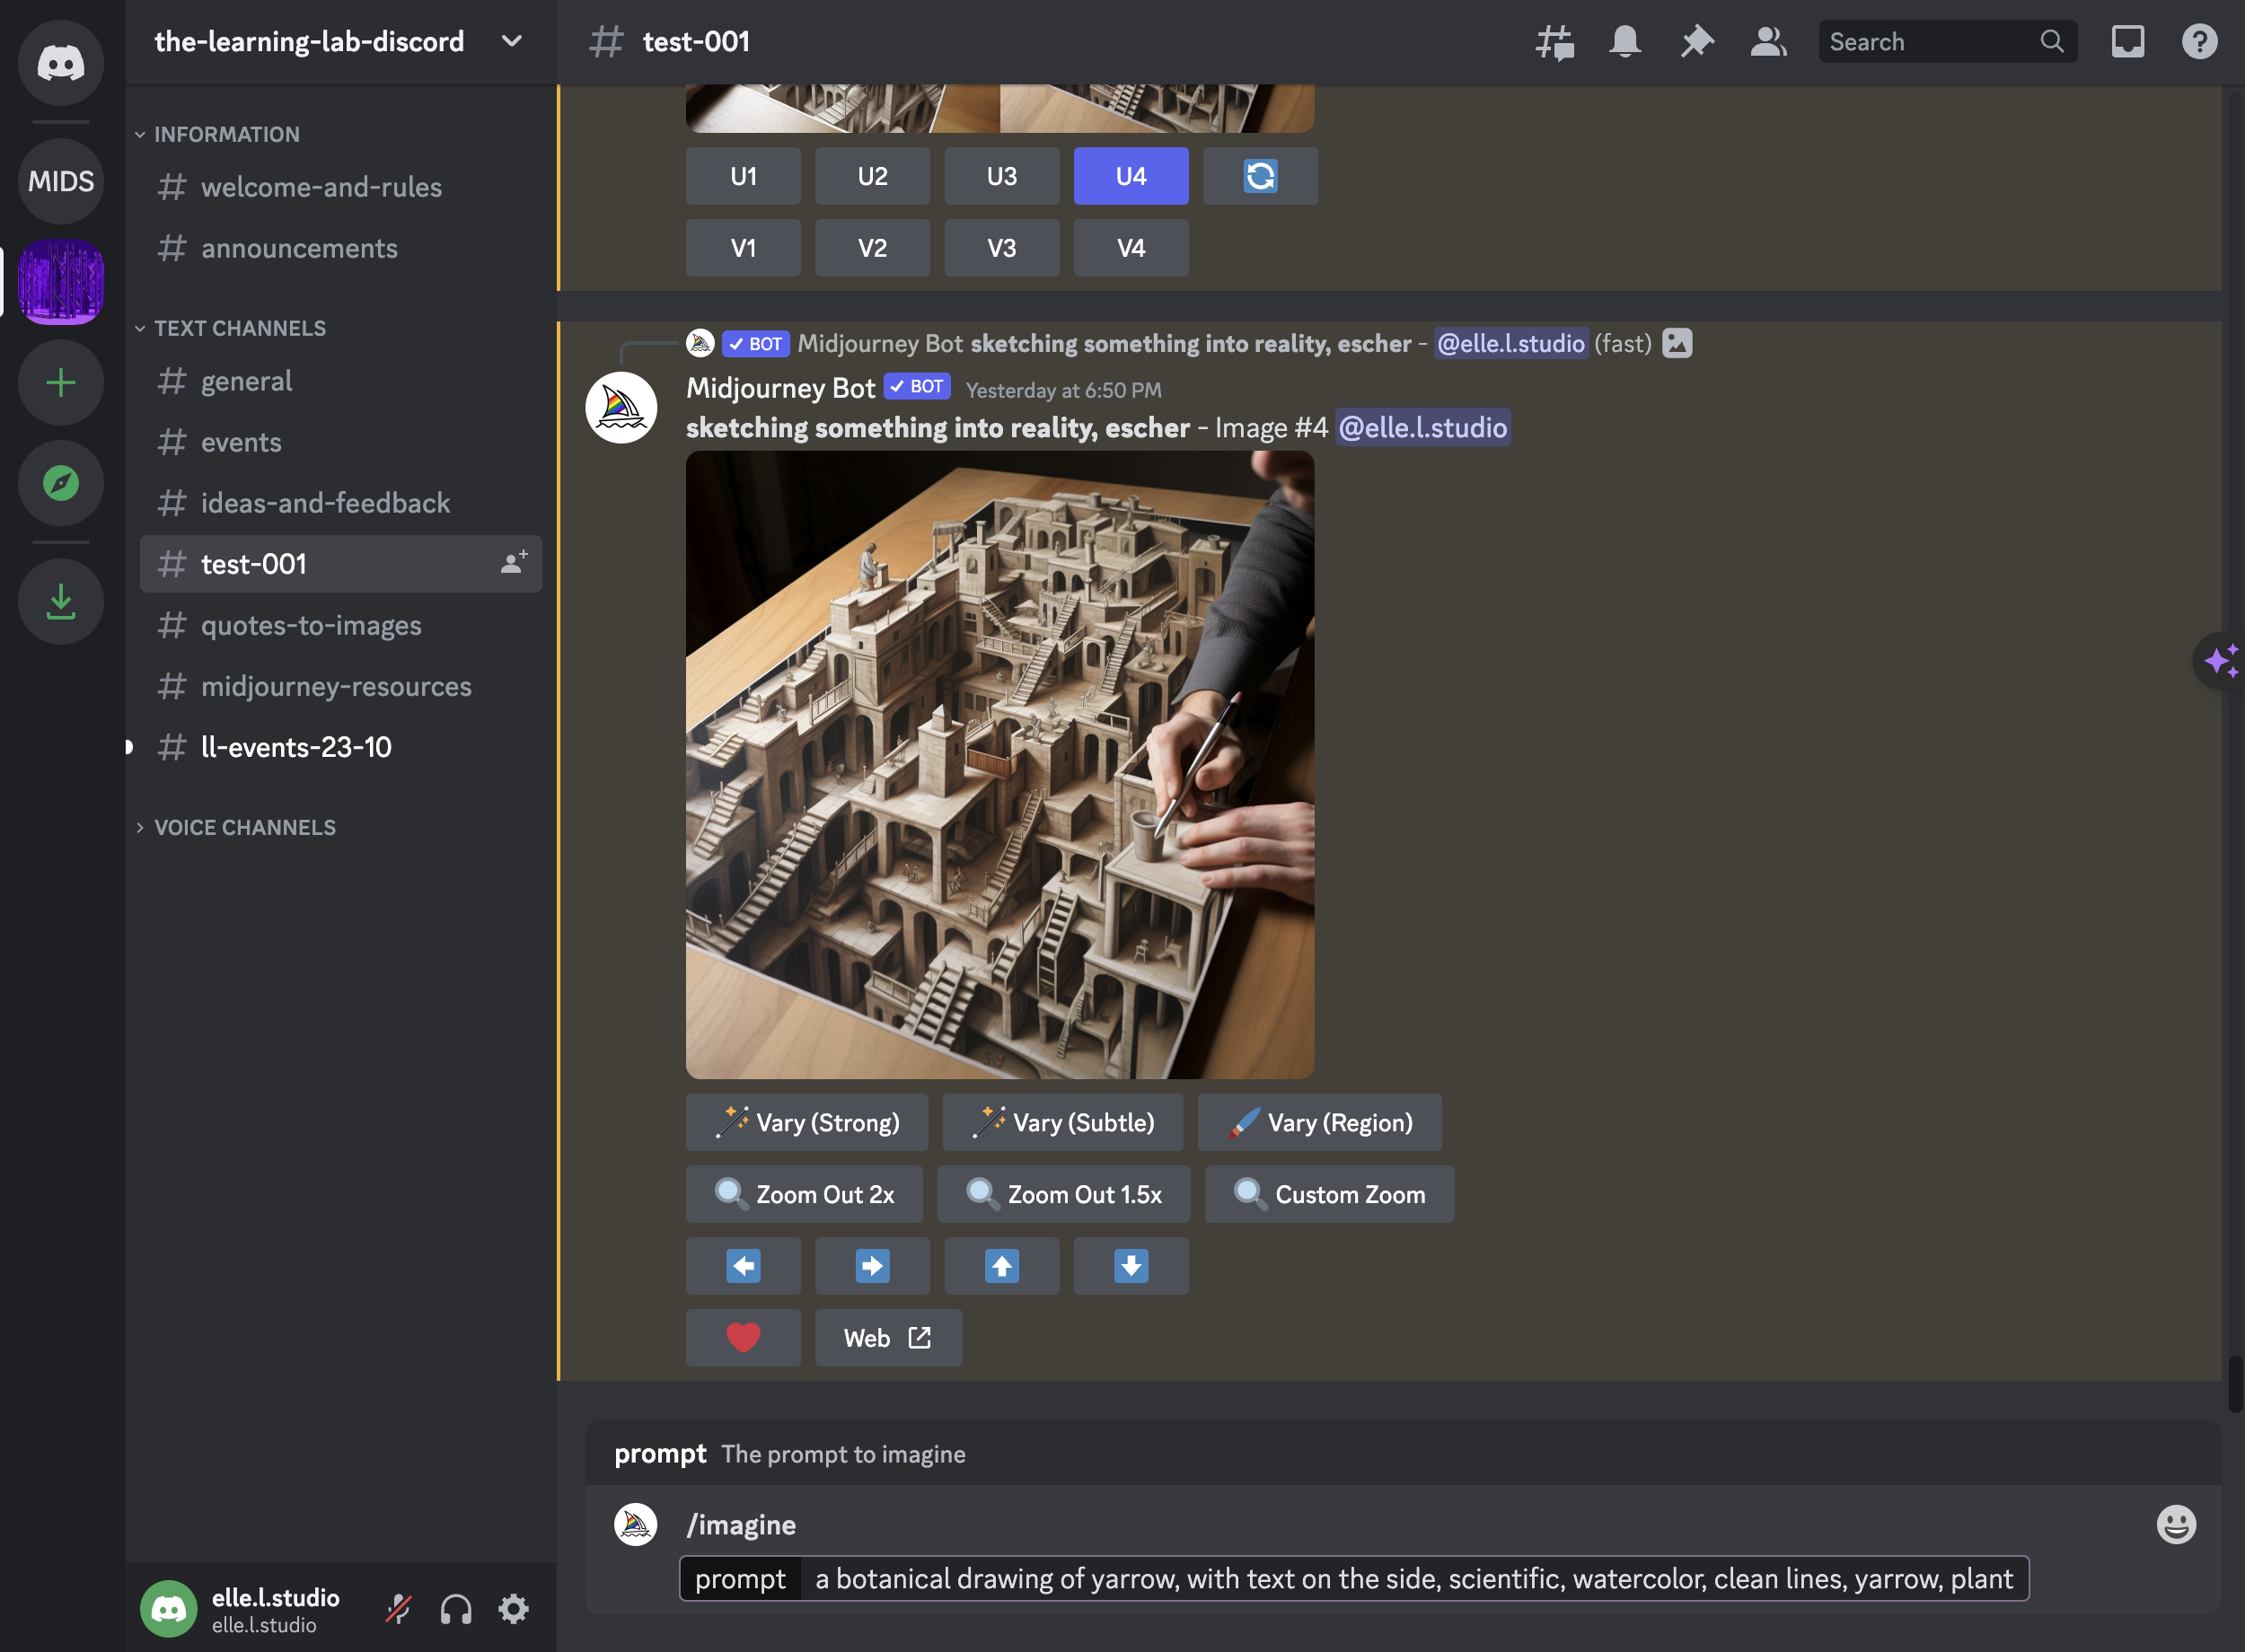Click the re-roll refresh icon button
This screenshot has height=1652, width=2245.
pyautogui.click(x=1260, y=177)
